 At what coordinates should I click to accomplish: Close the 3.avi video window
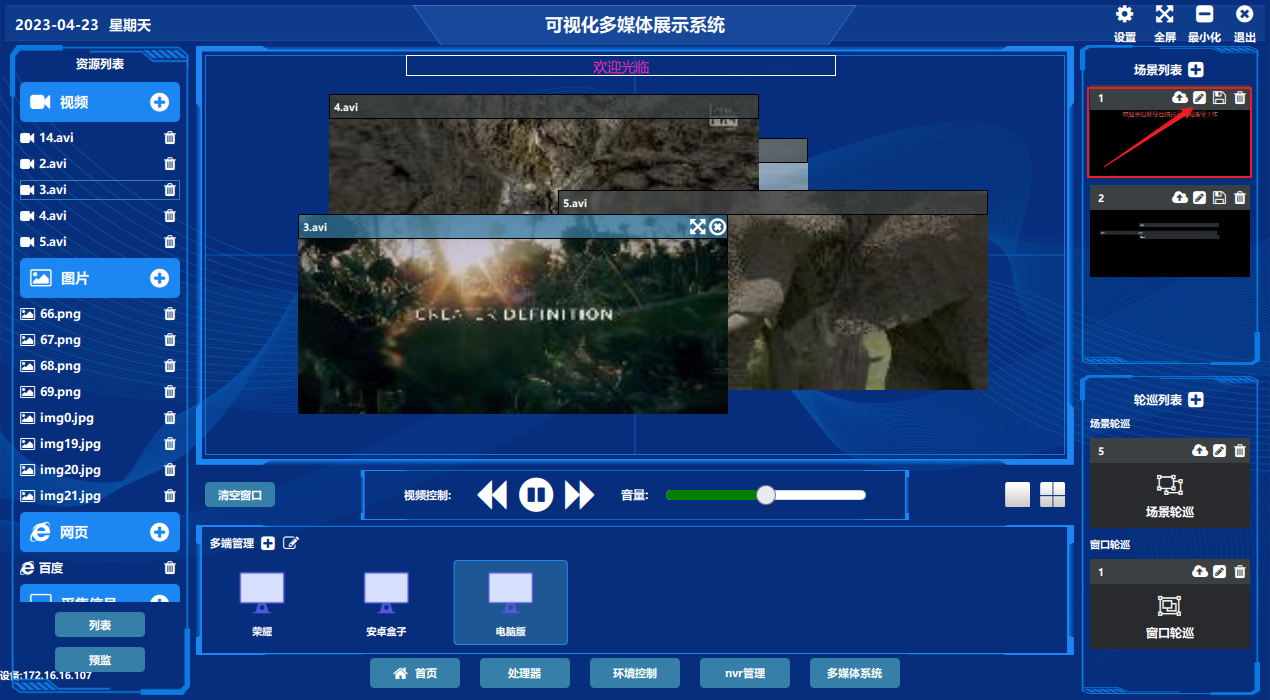point(717,227)
